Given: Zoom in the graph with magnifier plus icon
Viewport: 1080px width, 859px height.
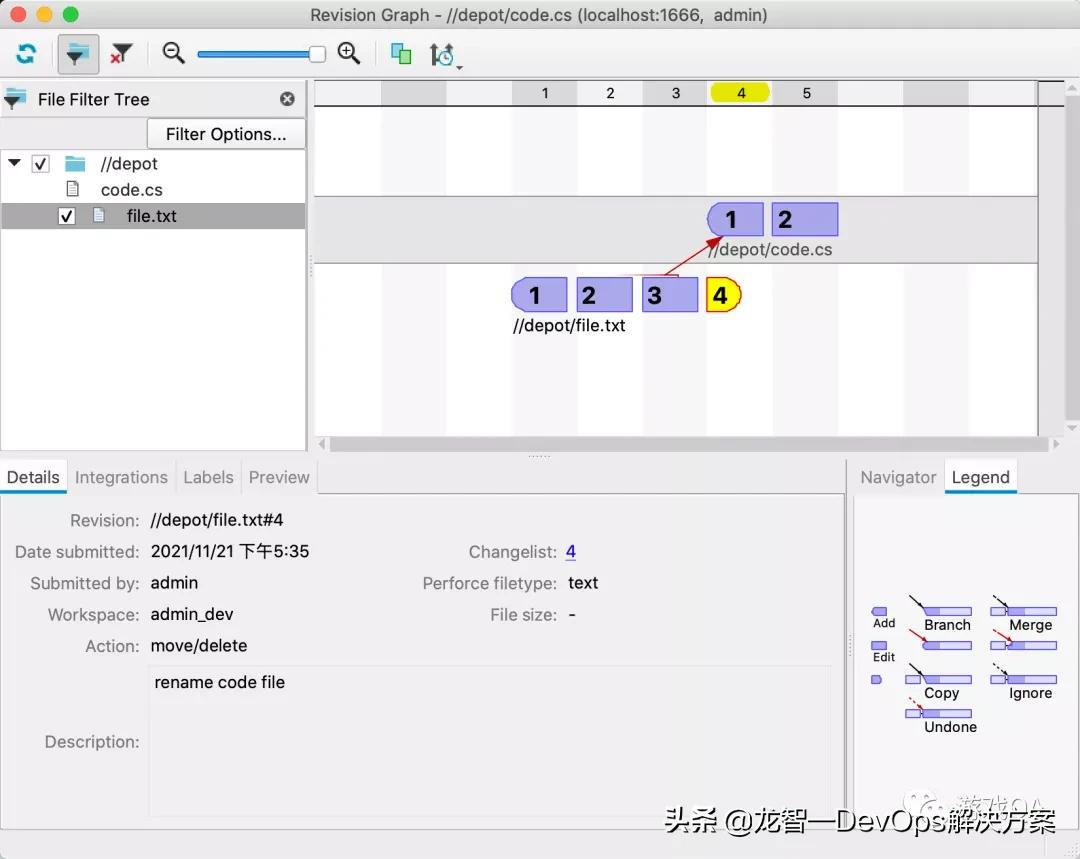Looking at the screenshot, I should point(349,54).
